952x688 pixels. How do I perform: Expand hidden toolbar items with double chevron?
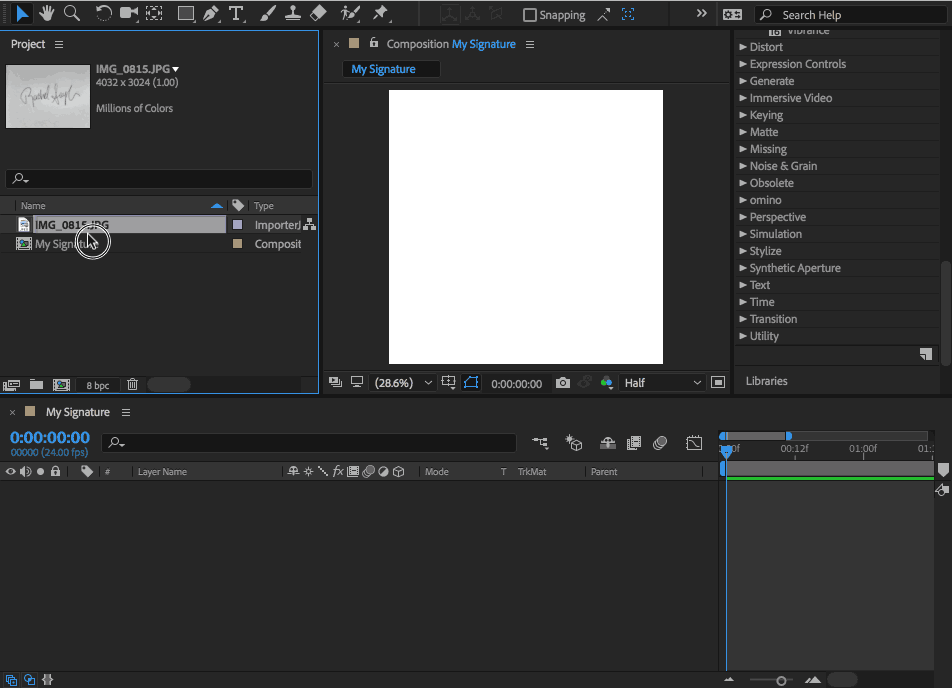[x=701, y=13]
